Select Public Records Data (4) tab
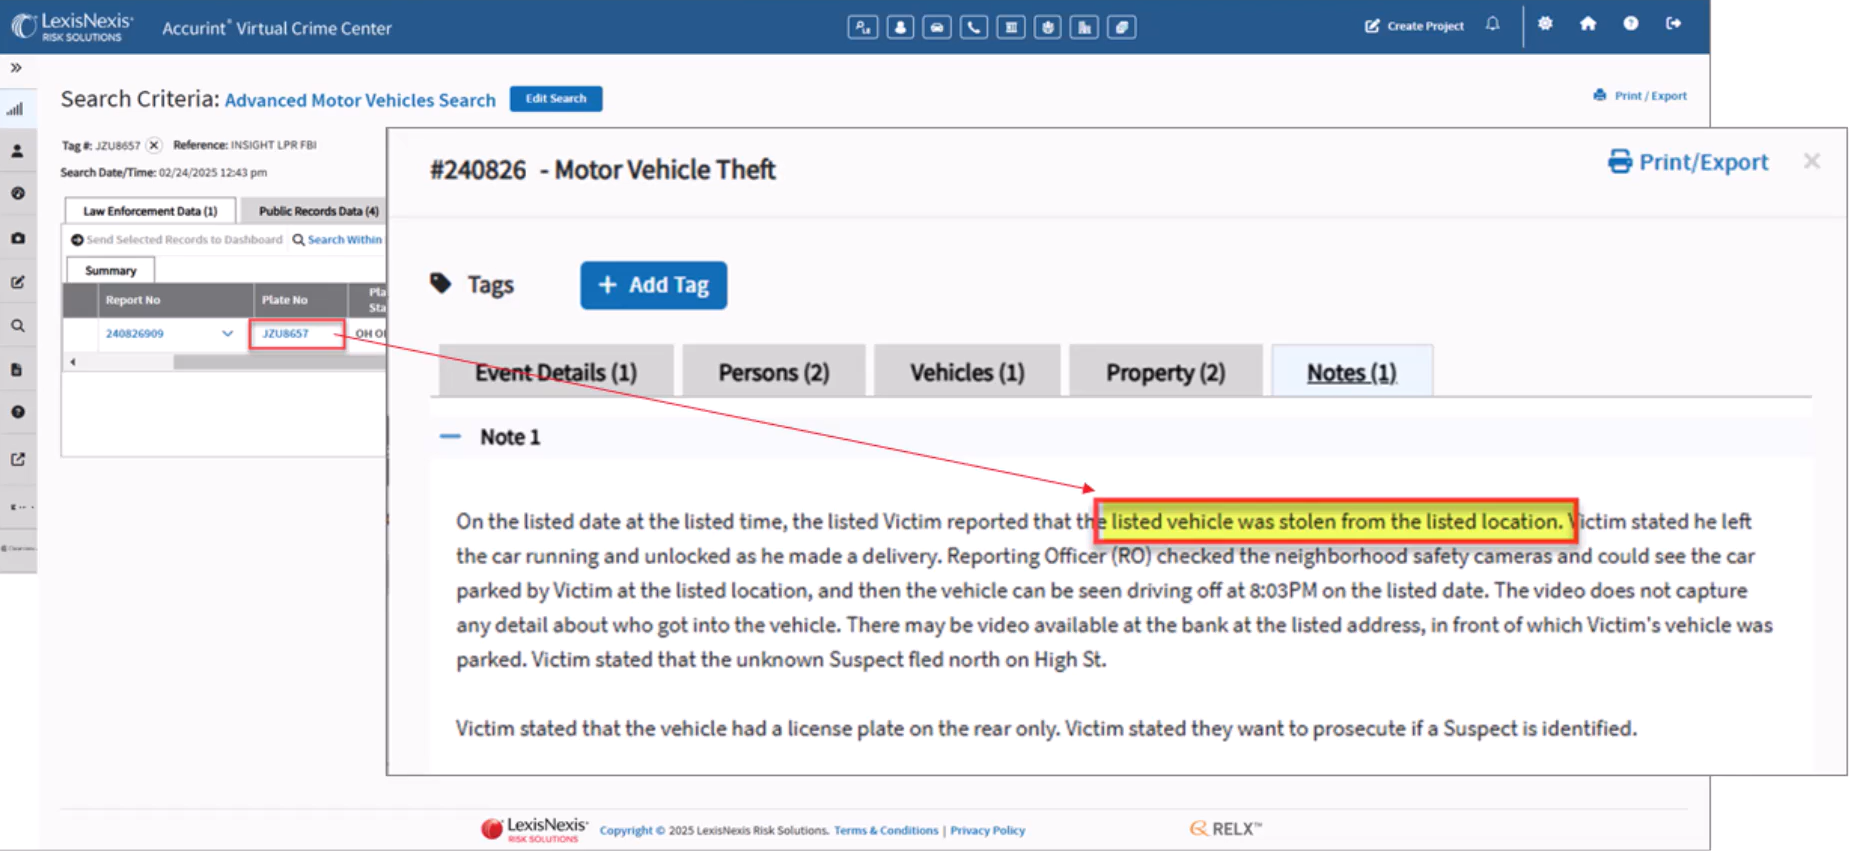This screenshot has height=853, width=1851. [318, 211]
